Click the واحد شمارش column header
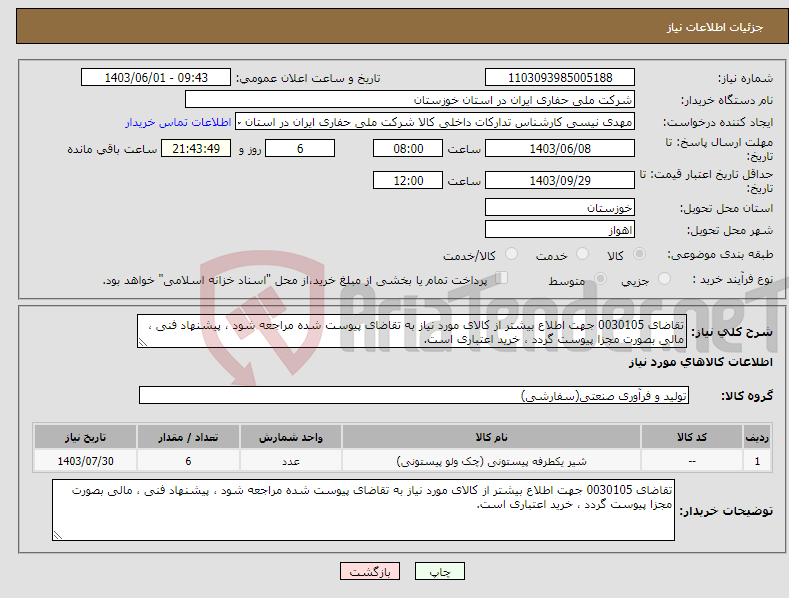Screen dimensions: 789x598 291,437
